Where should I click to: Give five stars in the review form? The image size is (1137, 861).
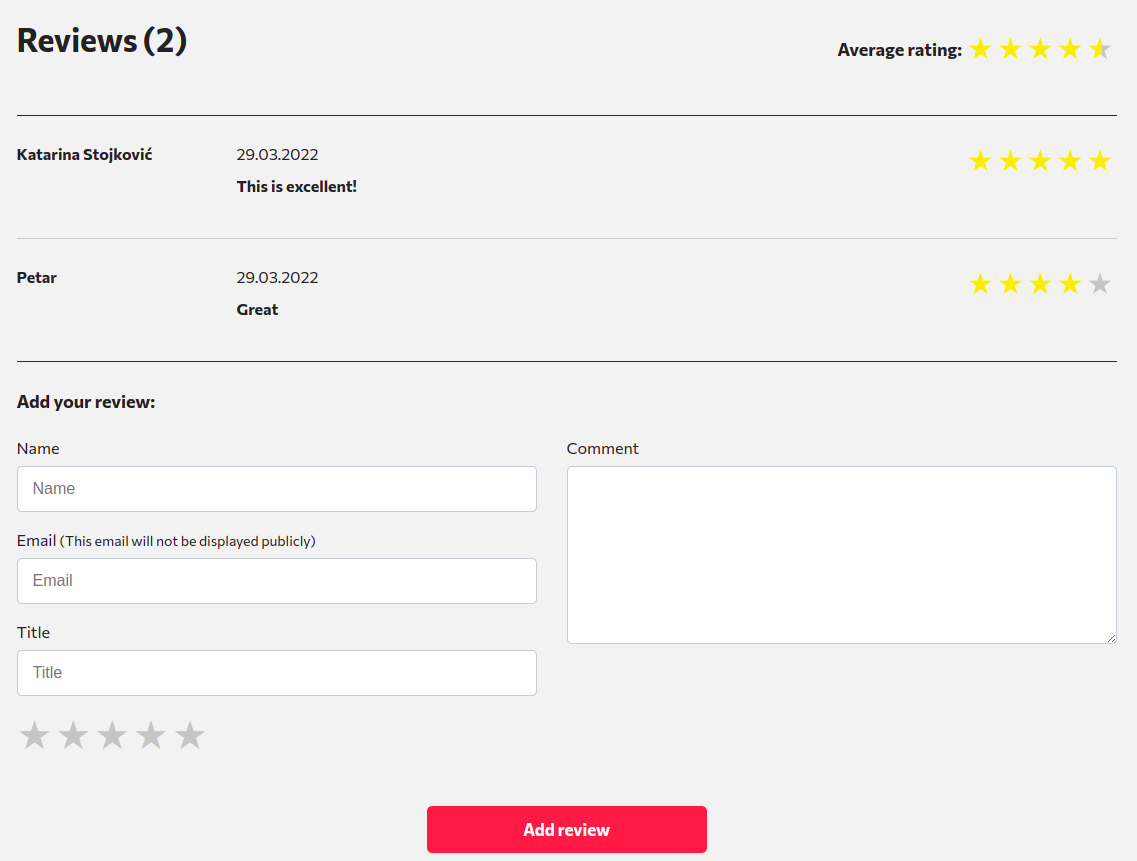pyautogui.click(x=190, y=736)
